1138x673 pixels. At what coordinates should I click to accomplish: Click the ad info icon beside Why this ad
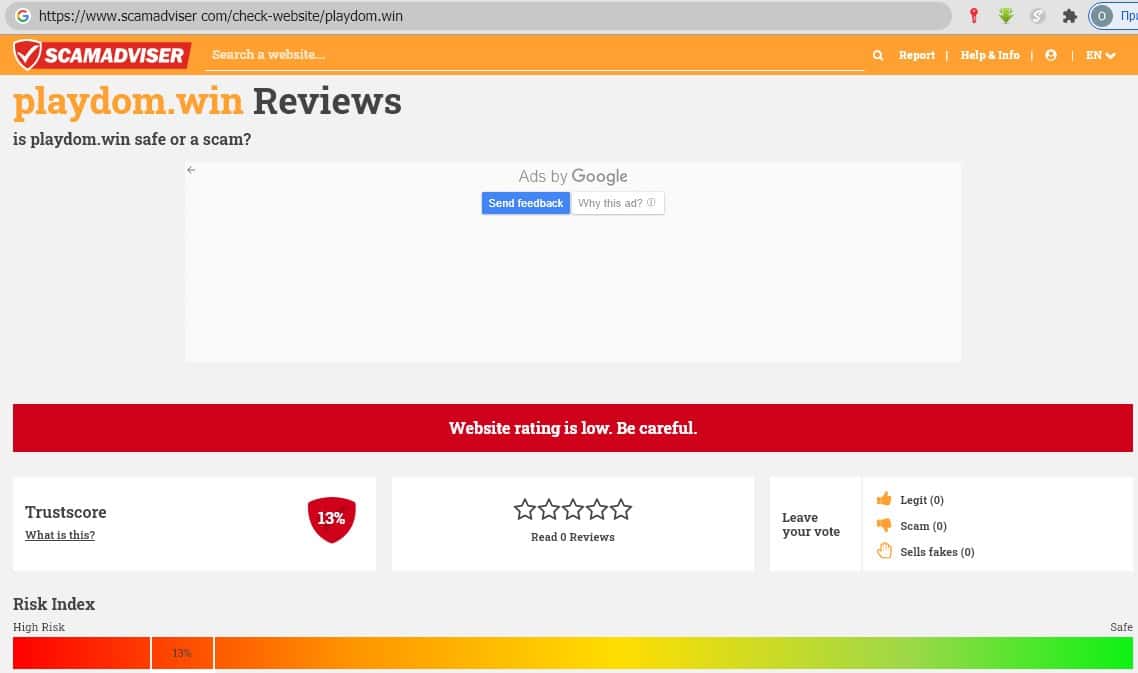651,203
